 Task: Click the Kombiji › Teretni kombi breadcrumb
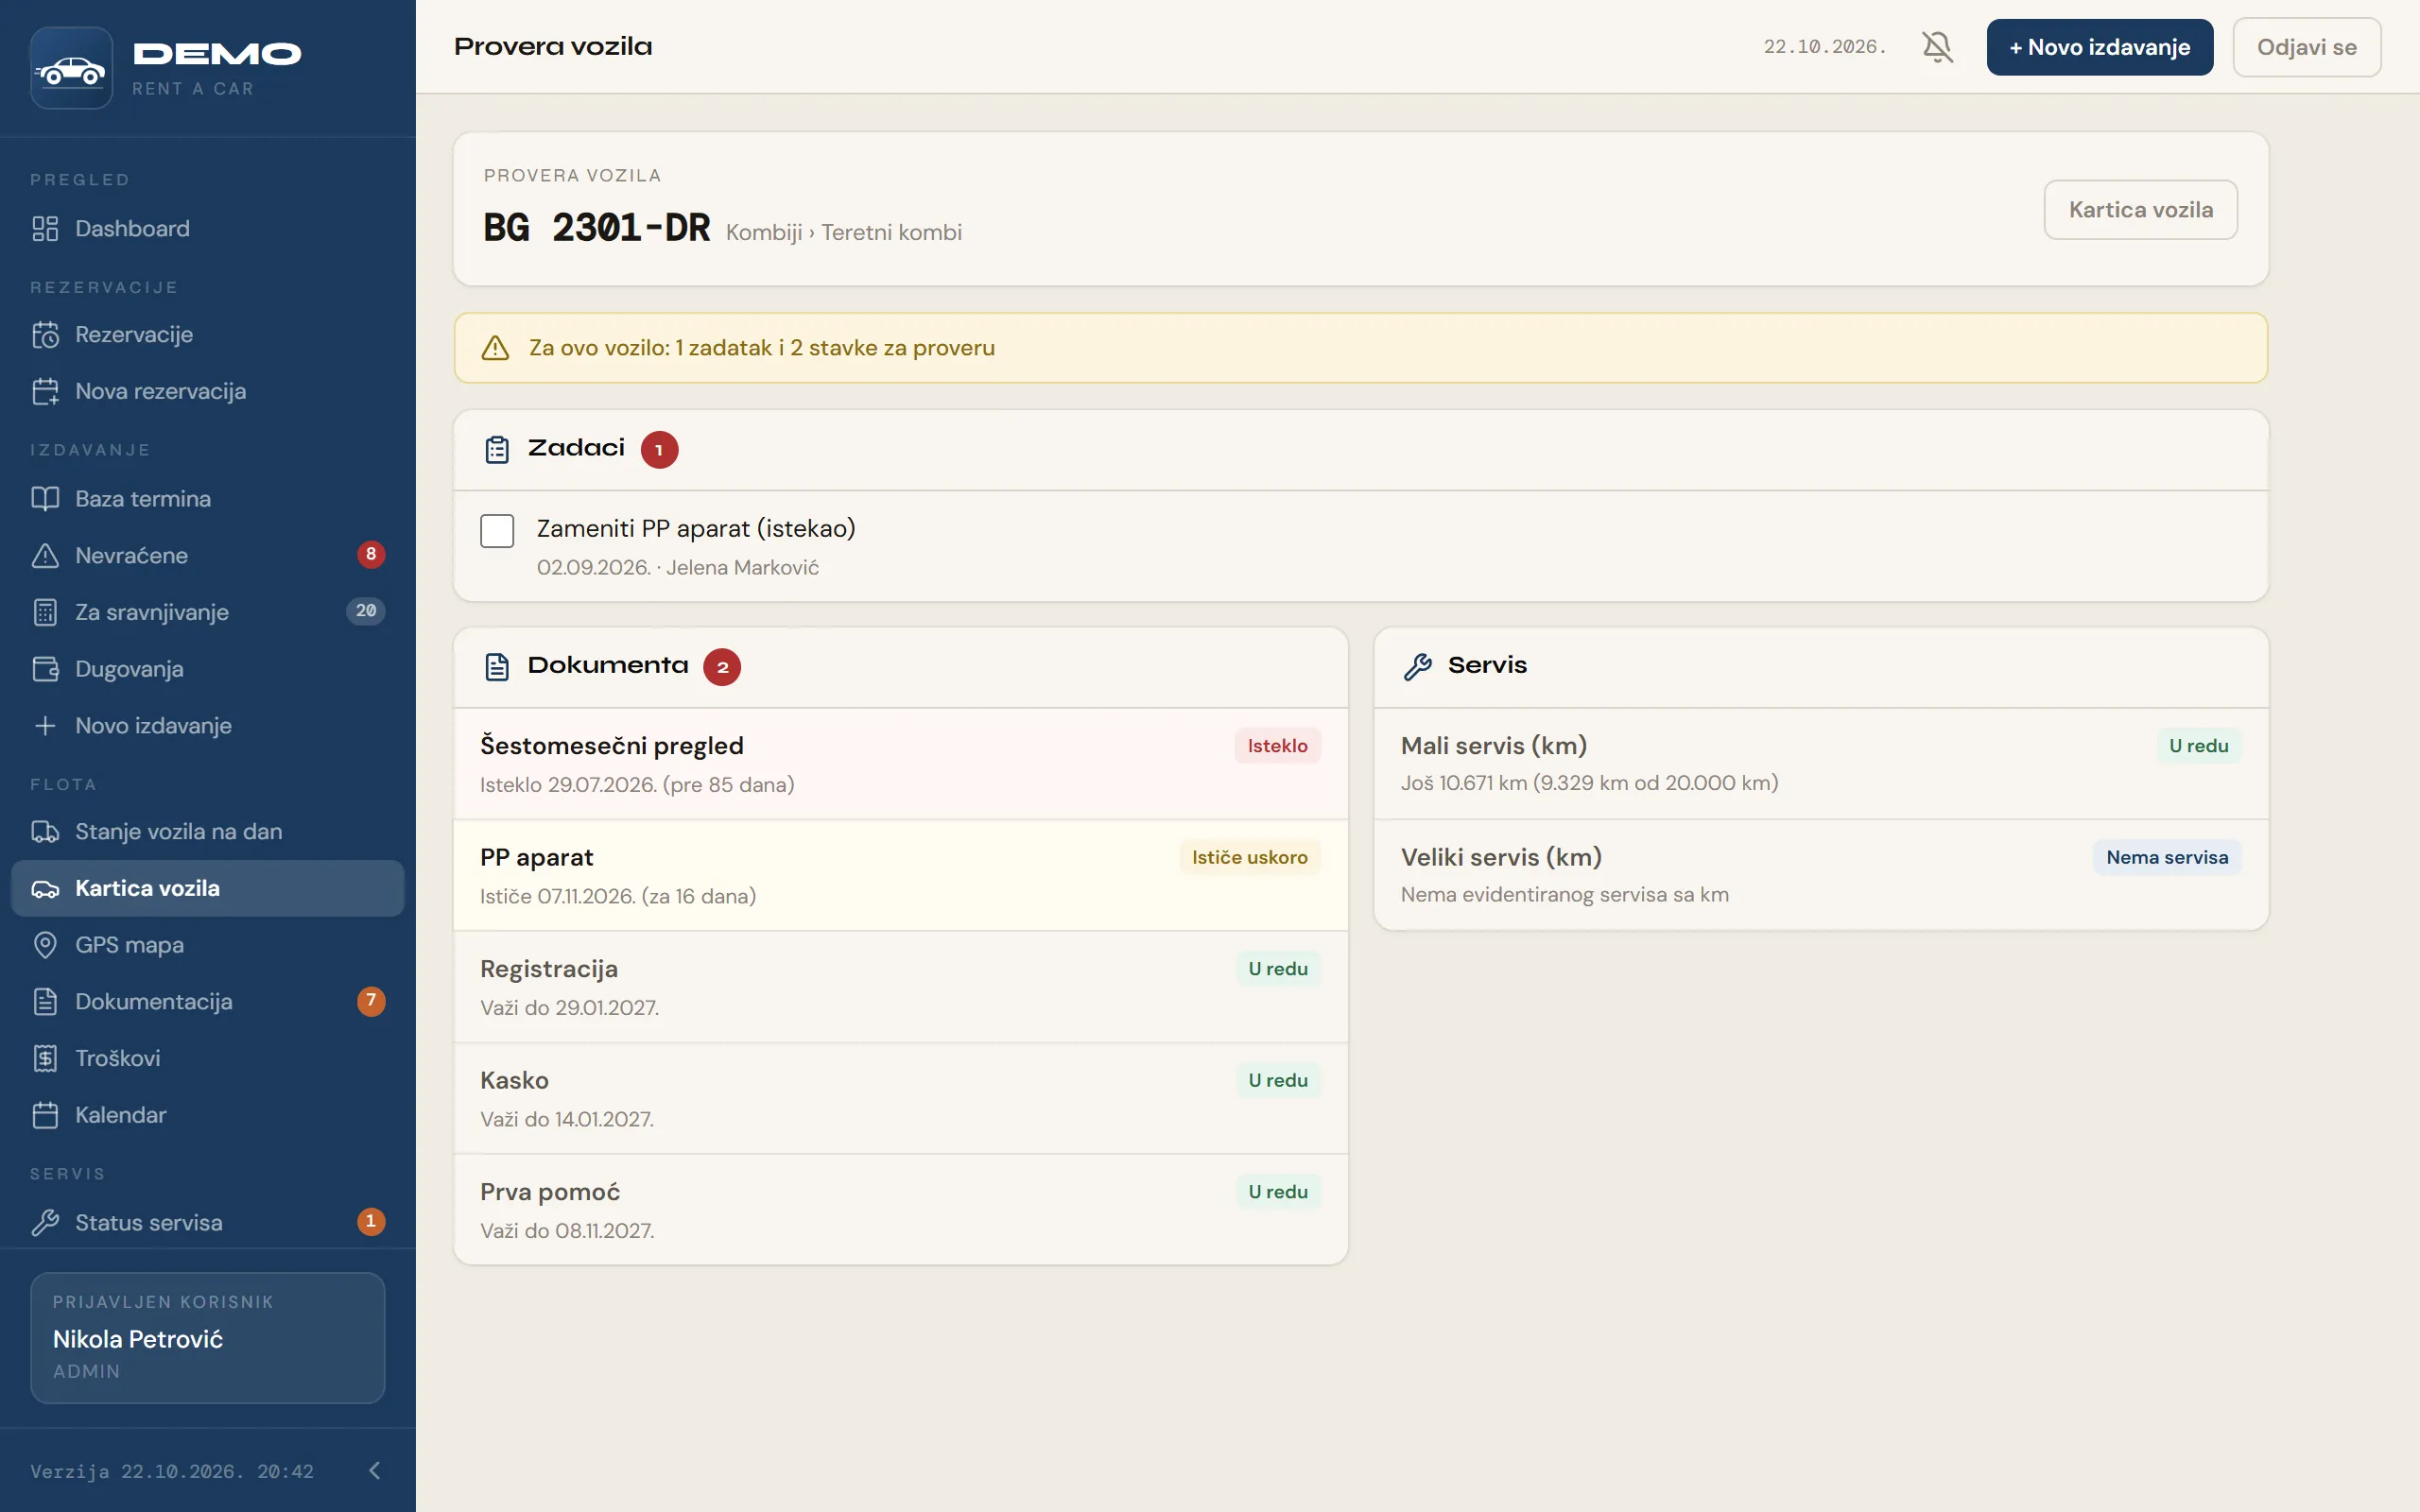point(843,232)
